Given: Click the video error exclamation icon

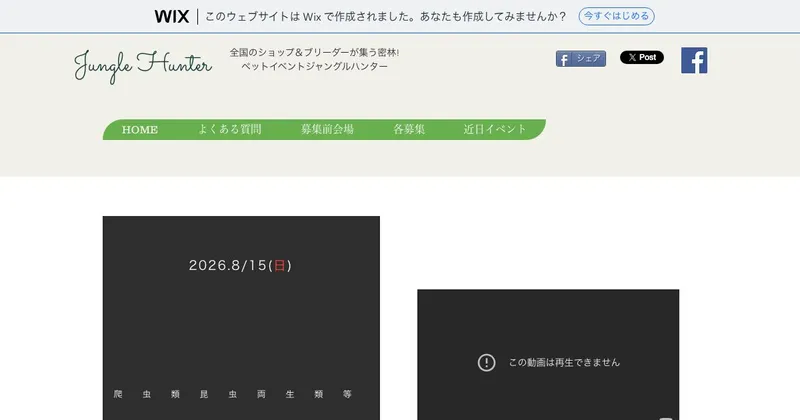Looking at the screenshot, I should [486, 362].
